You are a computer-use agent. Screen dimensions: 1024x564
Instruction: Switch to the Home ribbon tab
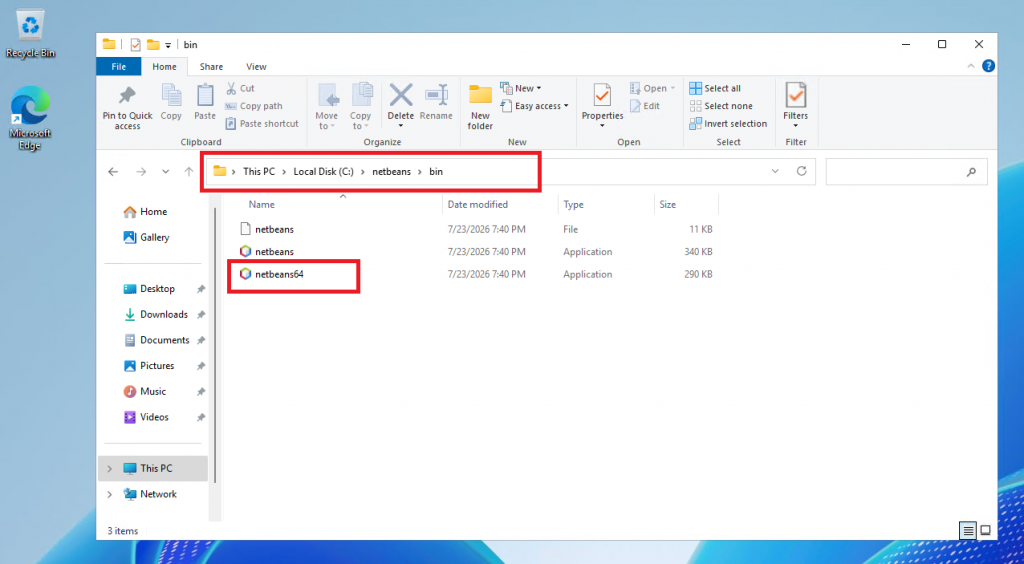pos(165,67)
